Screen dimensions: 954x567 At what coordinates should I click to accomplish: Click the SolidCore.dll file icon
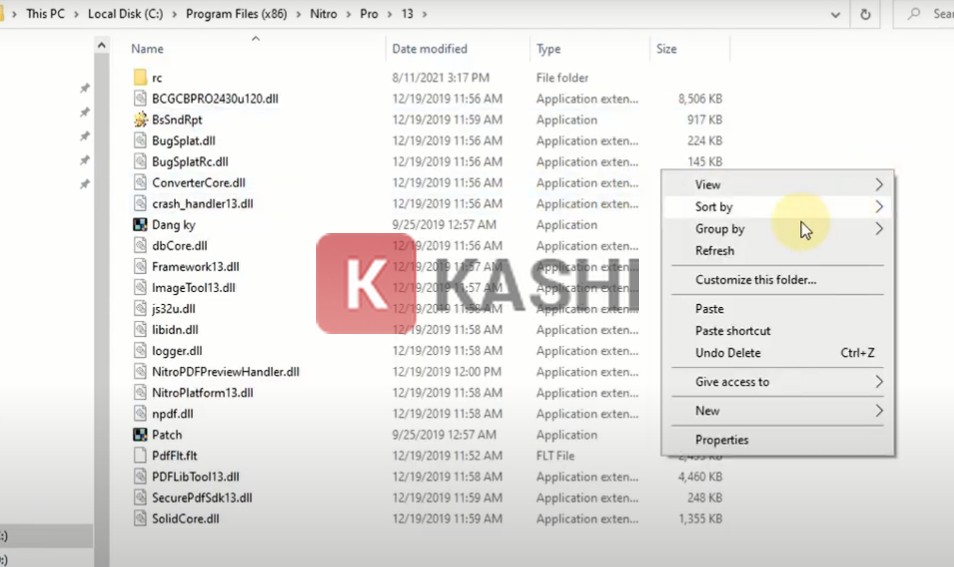140,518
